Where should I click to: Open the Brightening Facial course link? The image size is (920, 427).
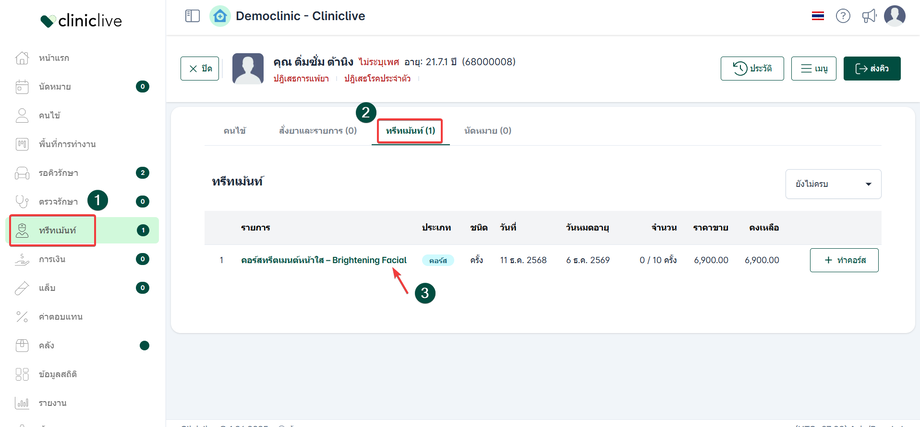323,260
